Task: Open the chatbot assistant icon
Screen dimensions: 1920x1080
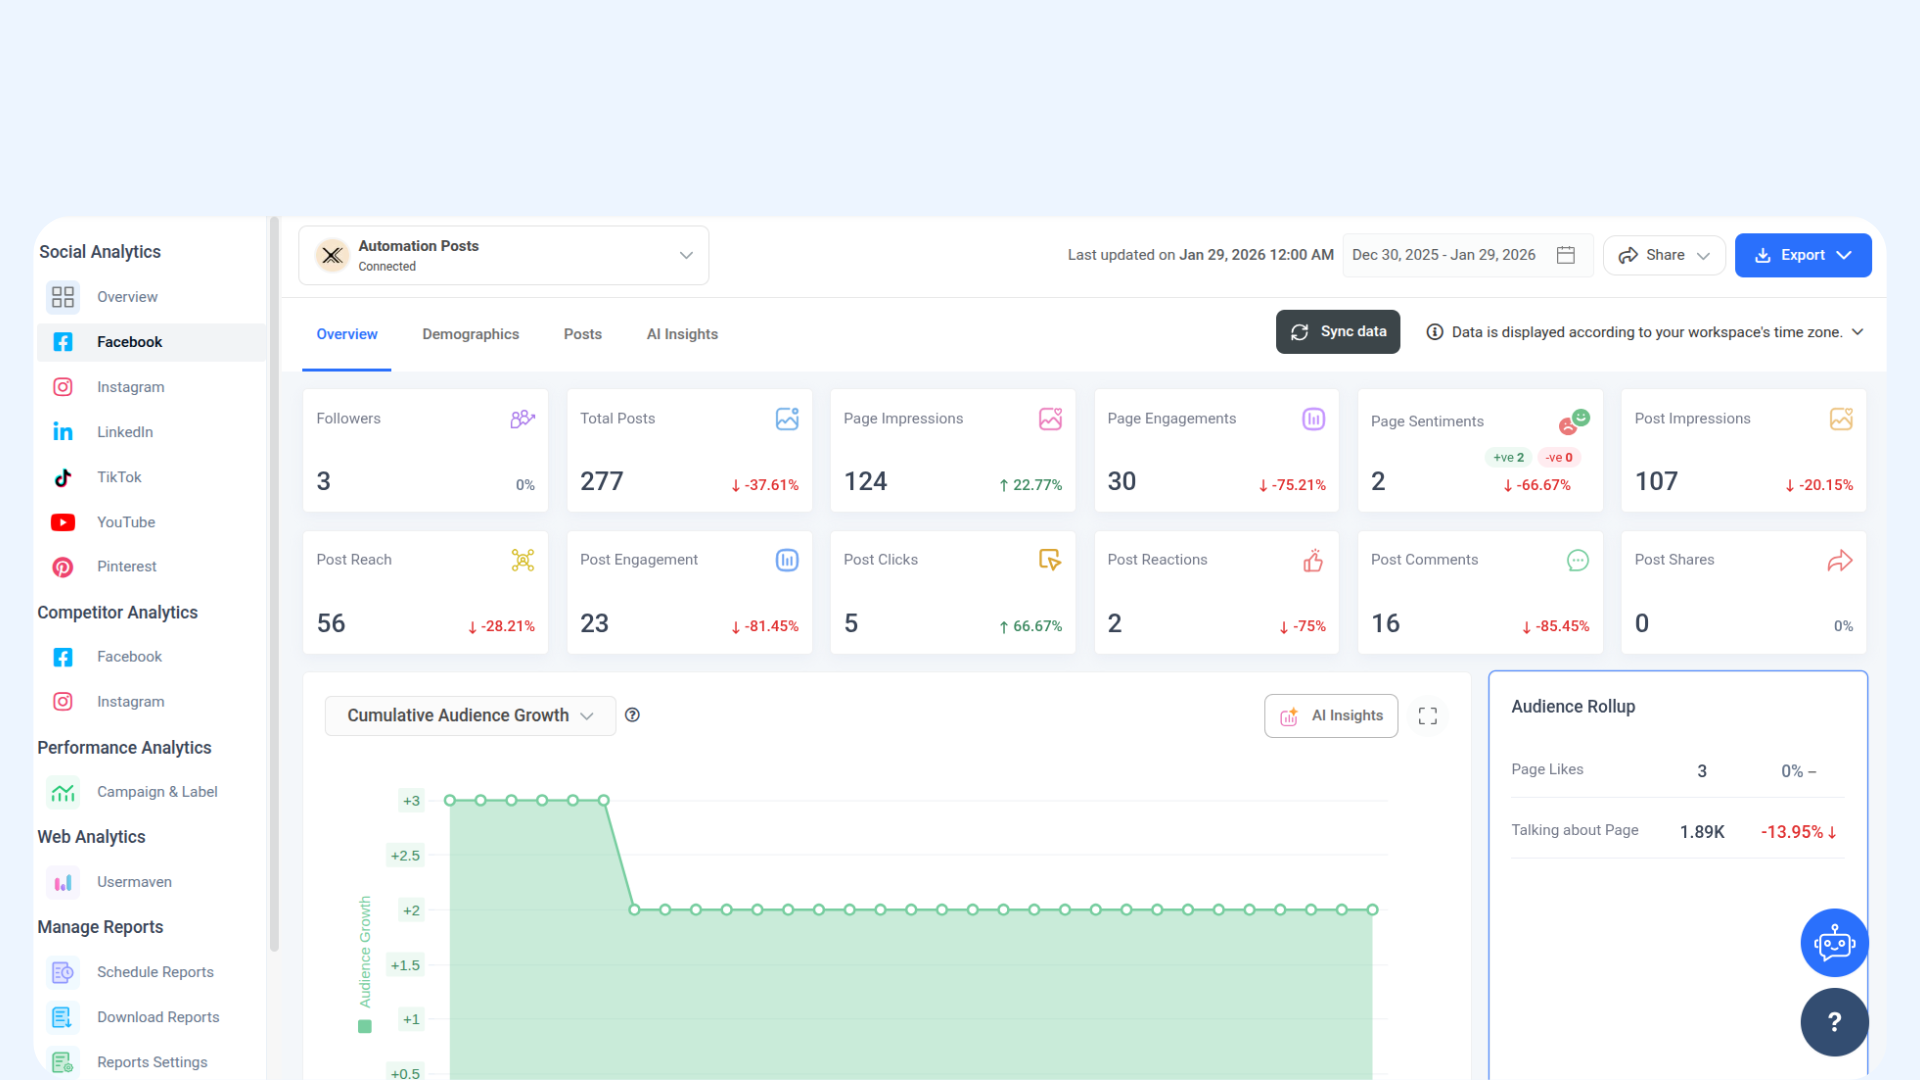Action: pos(1834,943)
